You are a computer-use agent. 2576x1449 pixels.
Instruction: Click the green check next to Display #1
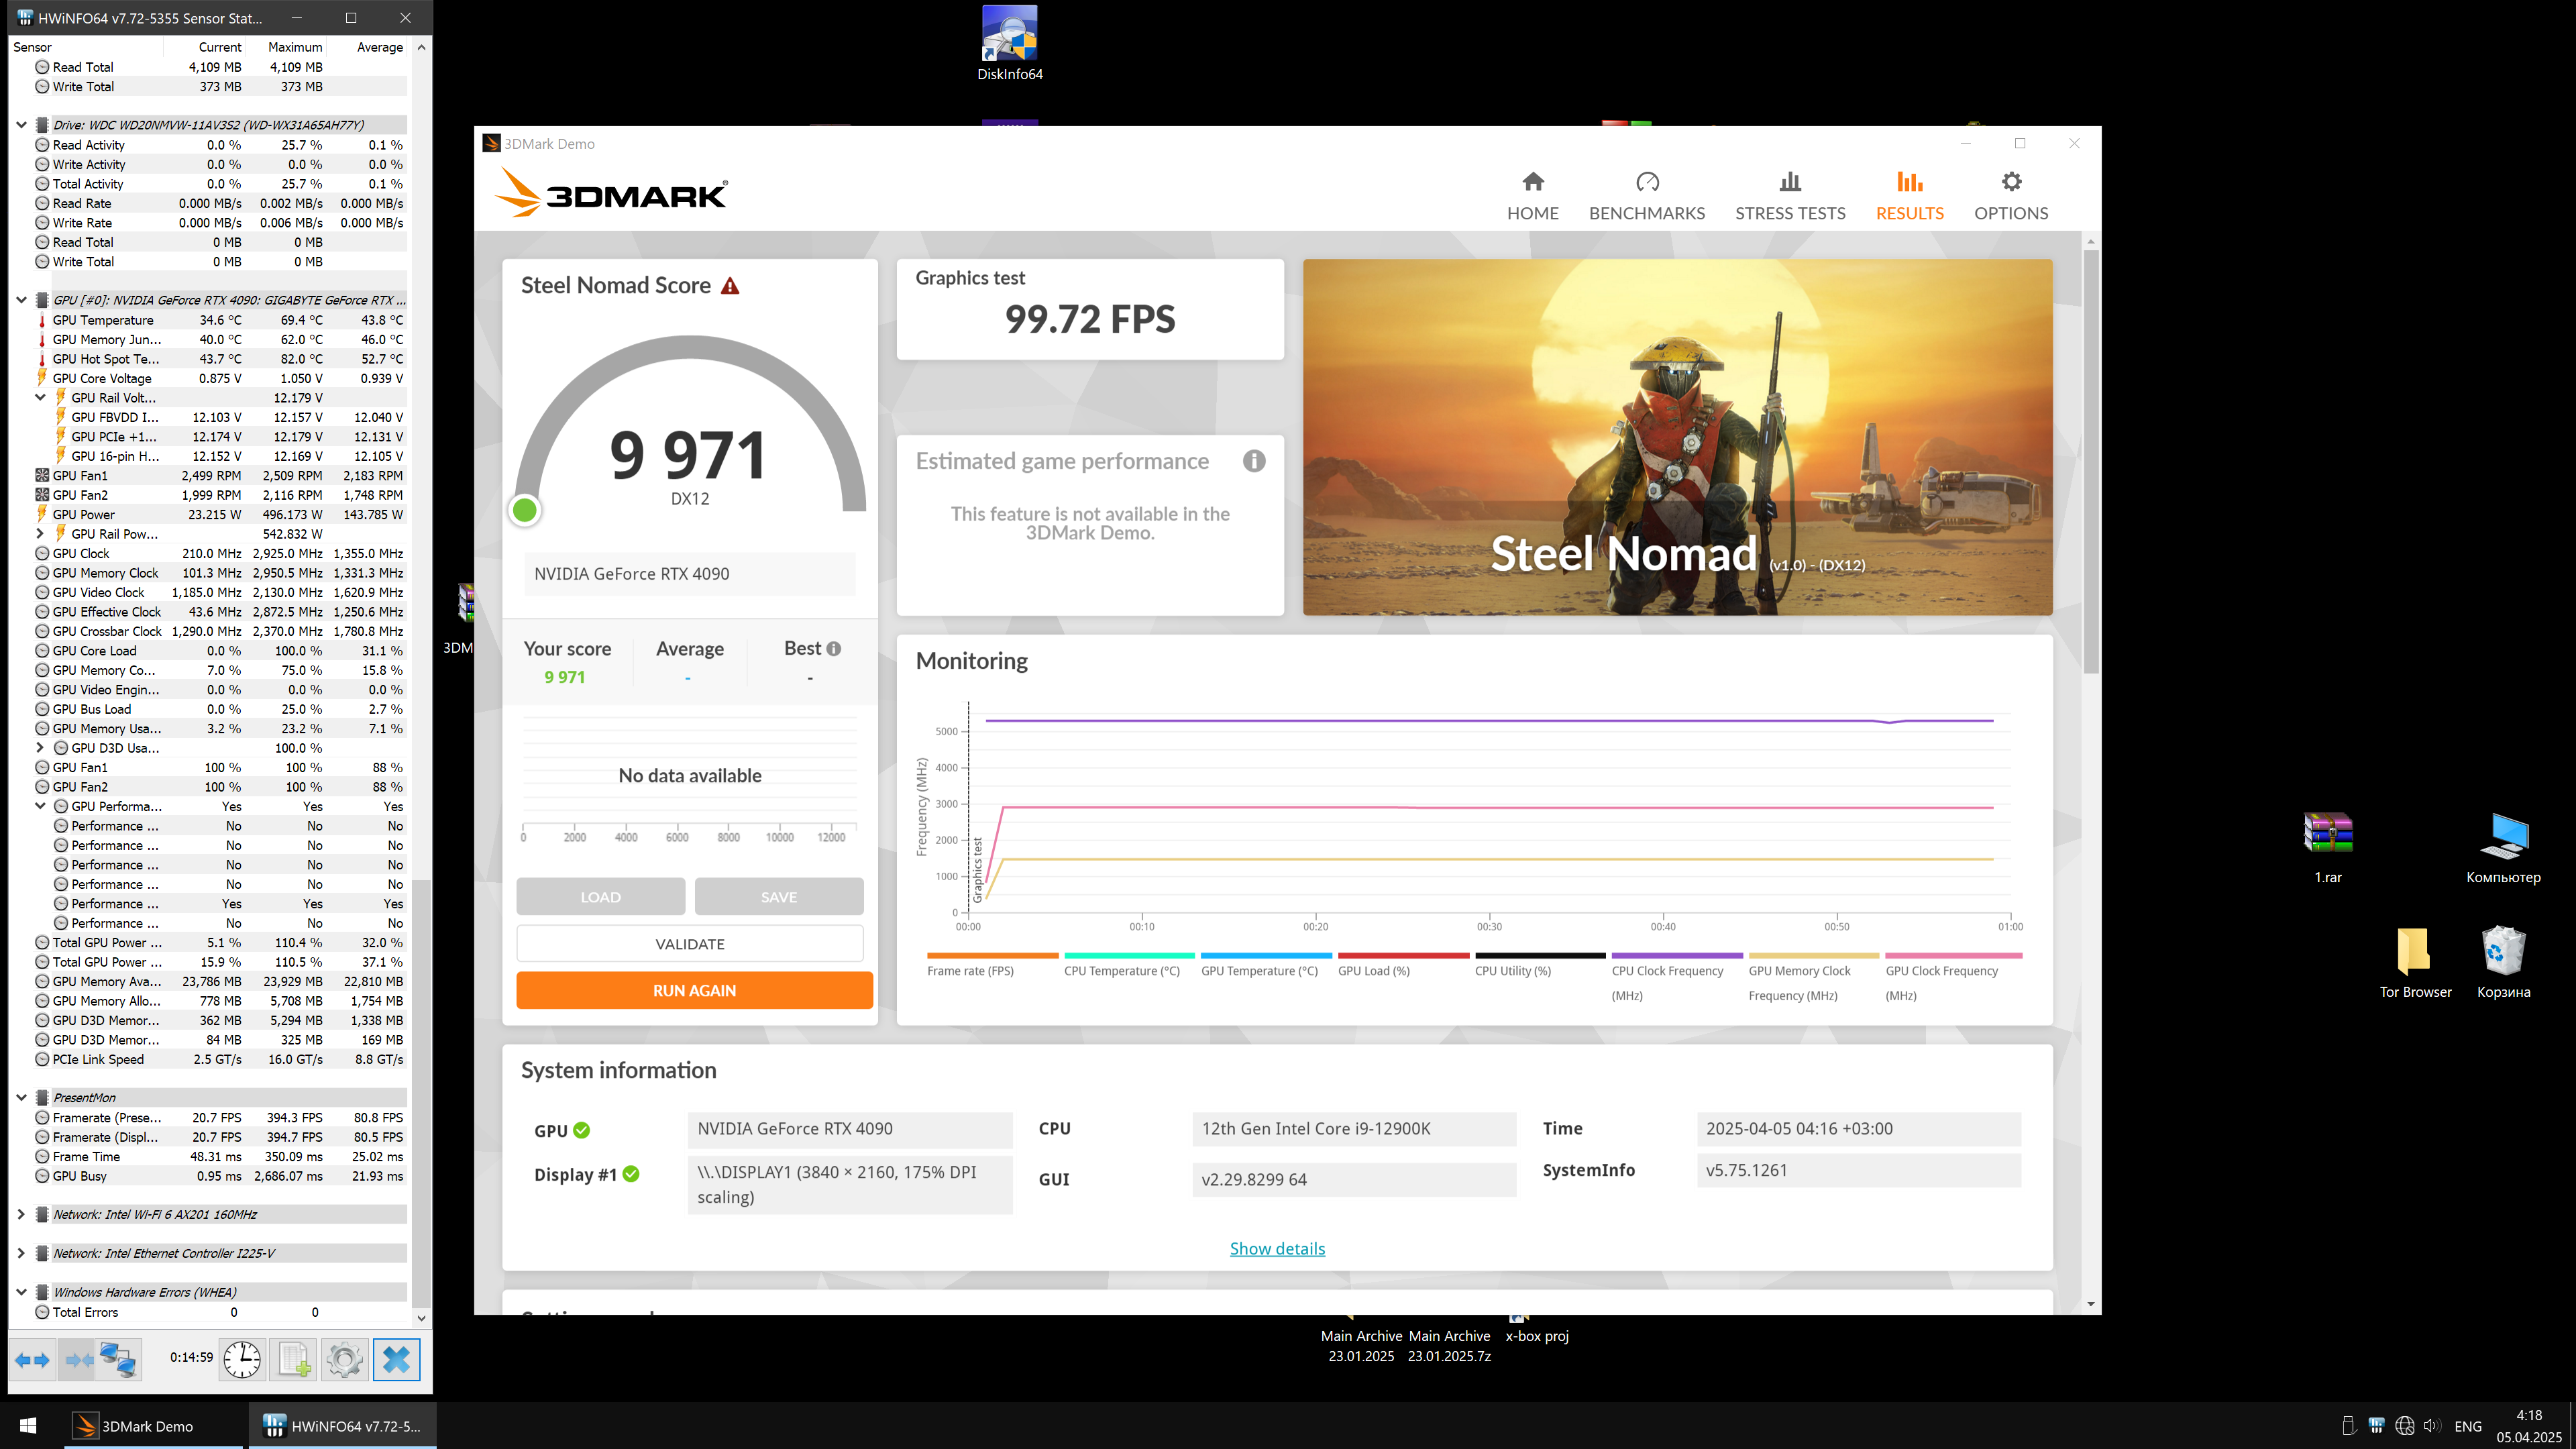click(631, 1174)
